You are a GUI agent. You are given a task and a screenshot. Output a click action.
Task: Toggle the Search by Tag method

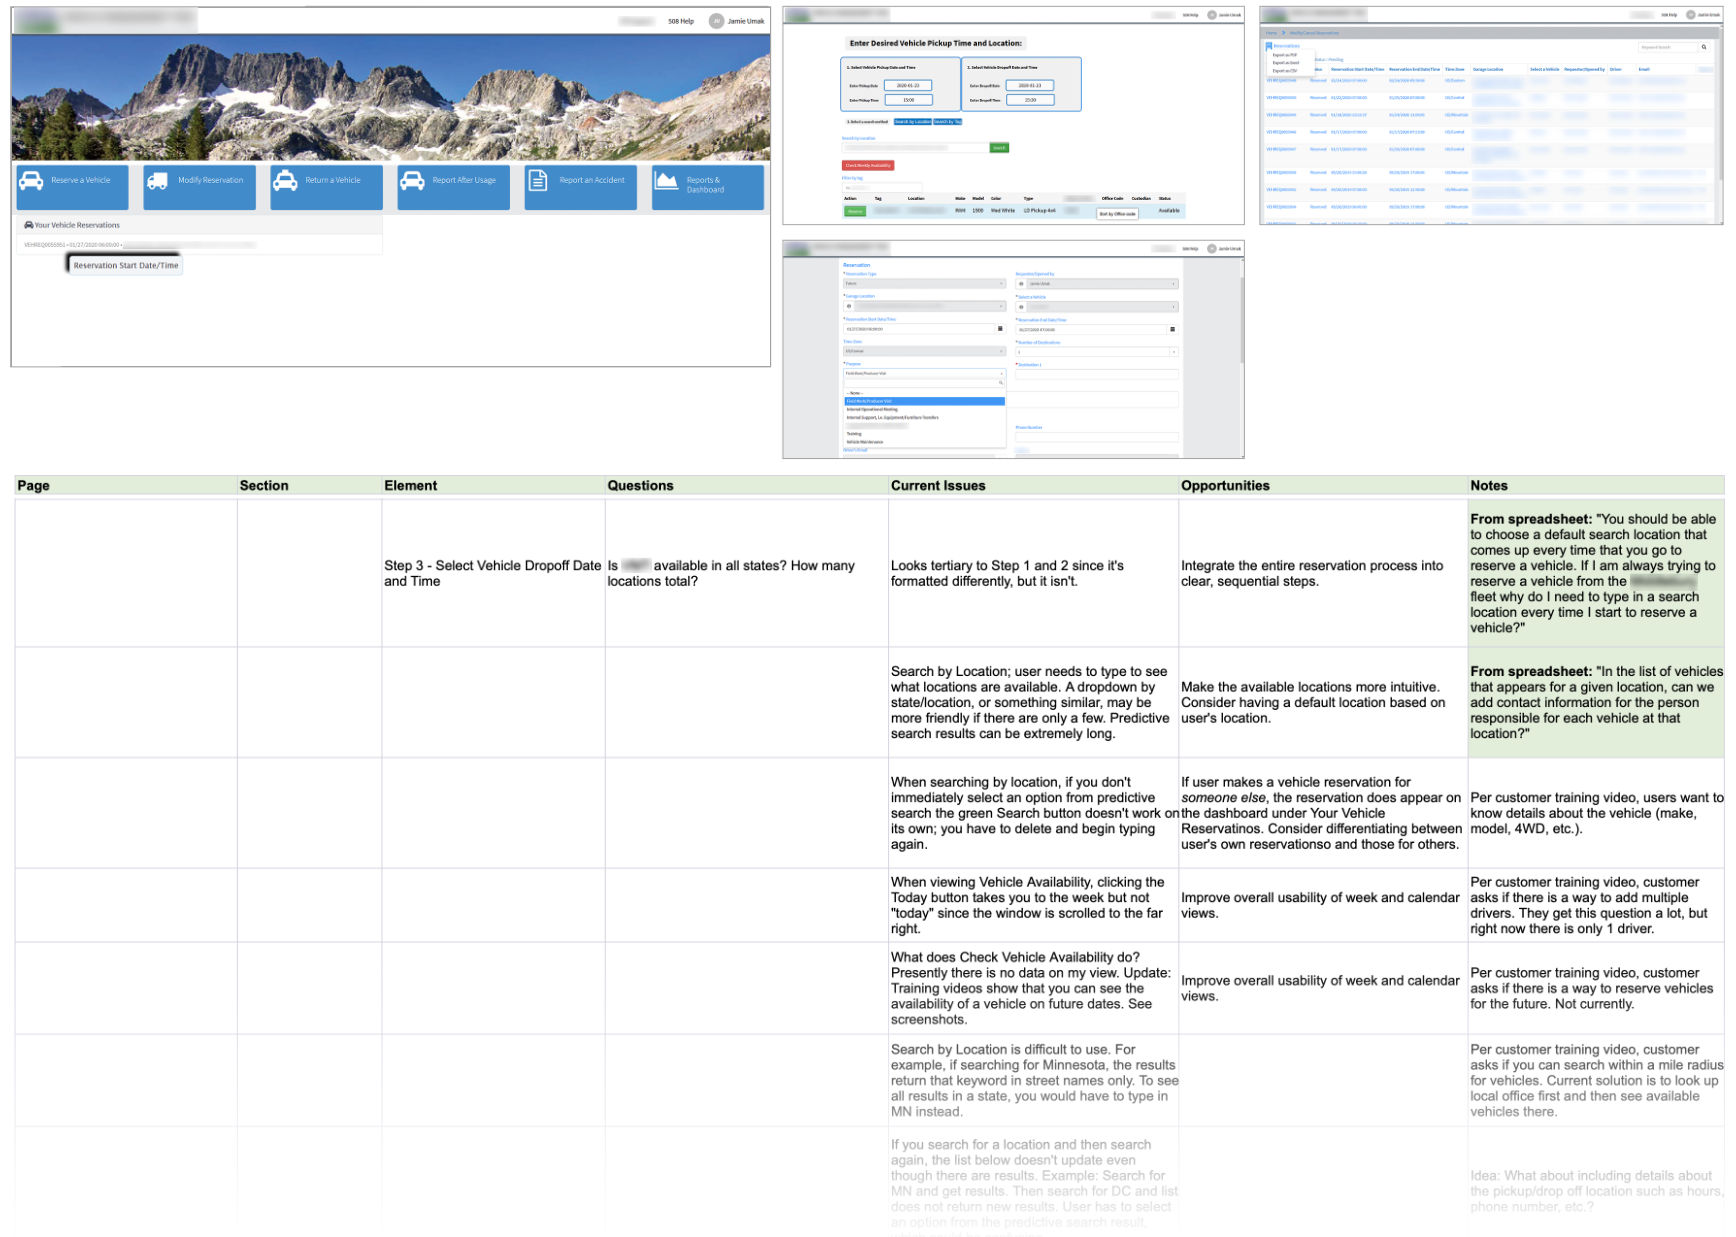[x=947, y=122]
